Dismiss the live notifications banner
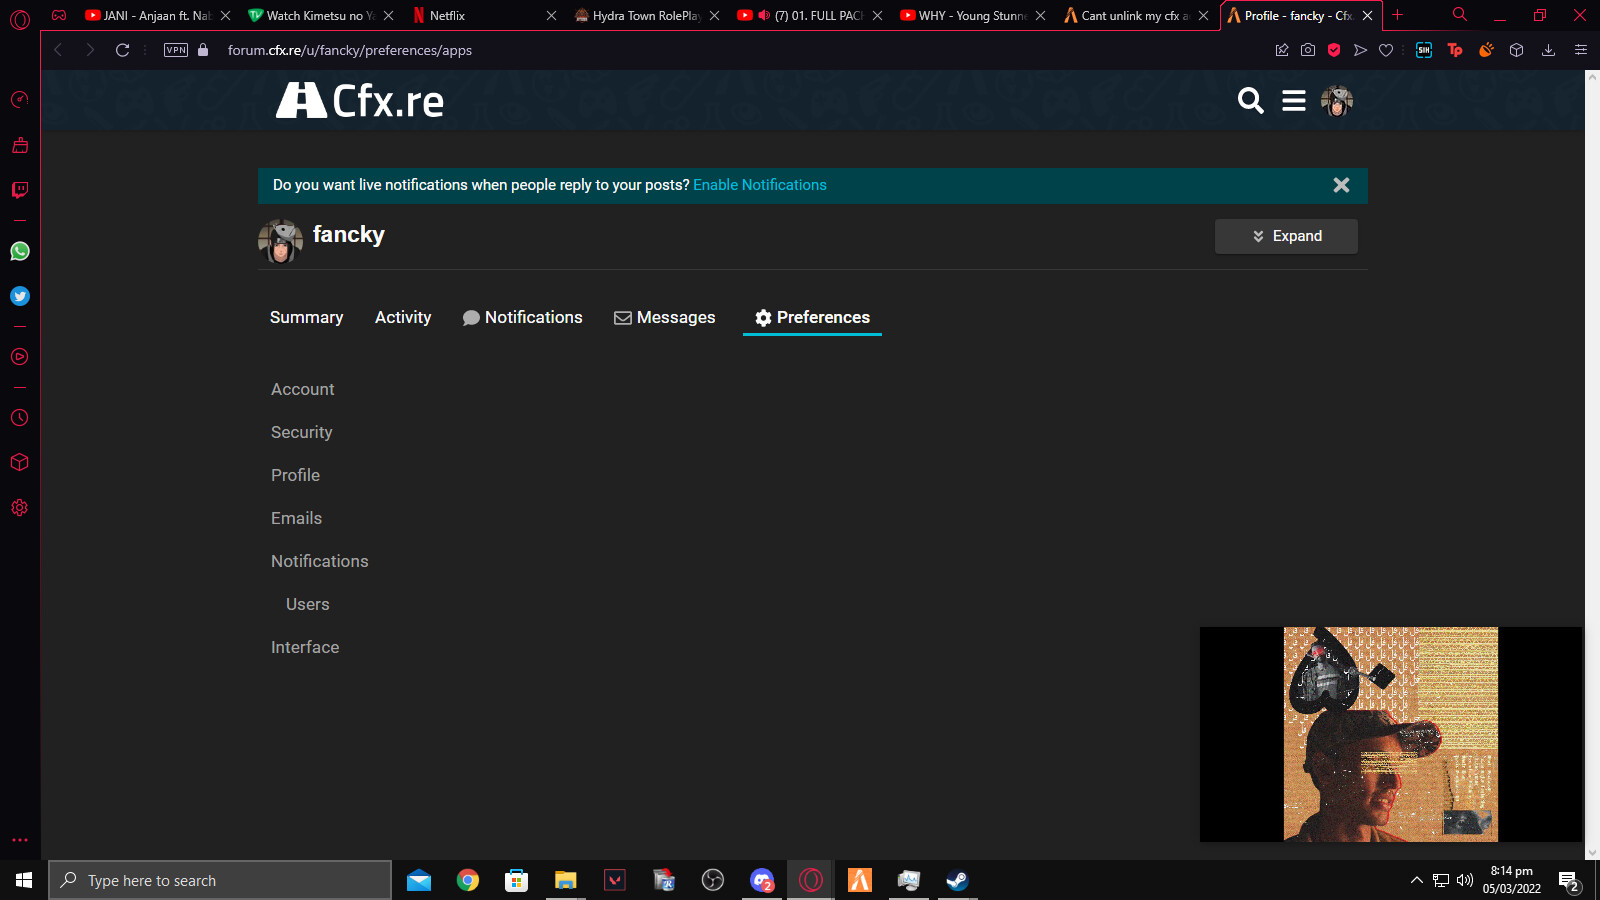The width and height of the screenshot is (1600, 900). pos(1341,185)
